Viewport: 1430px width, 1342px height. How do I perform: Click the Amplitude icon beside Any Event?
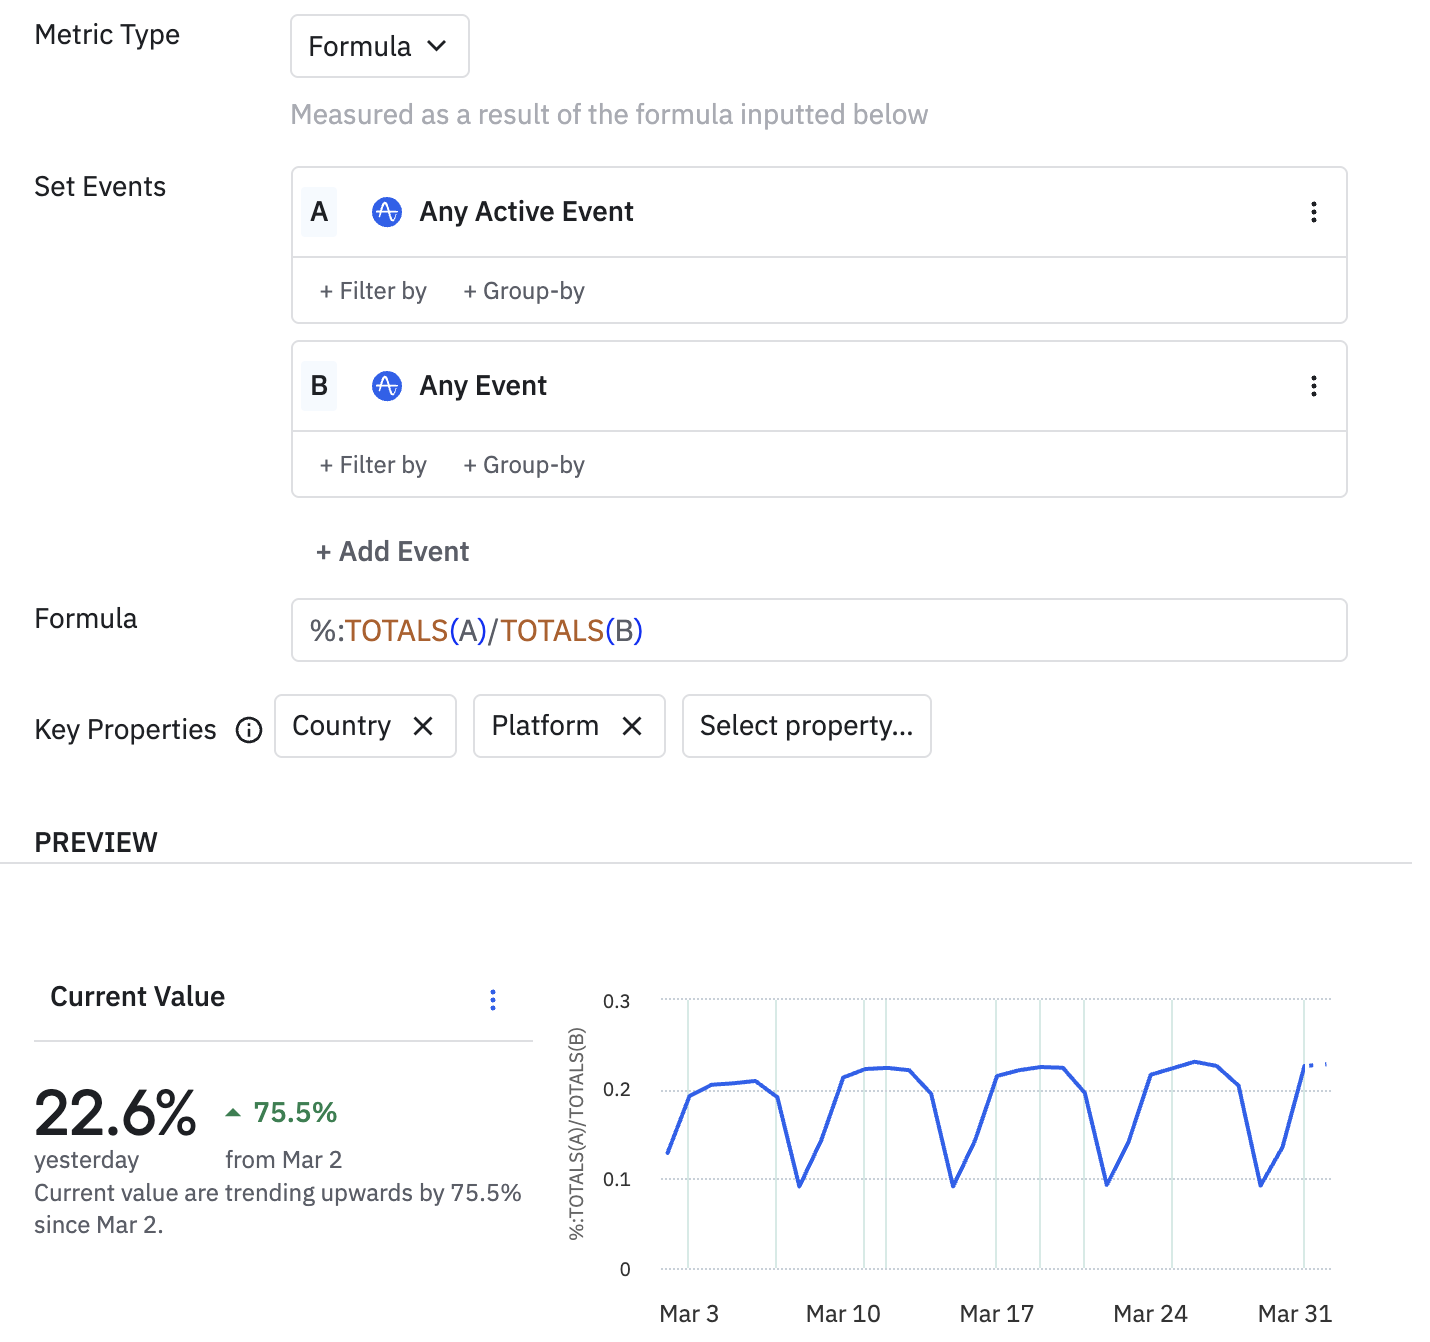[x=387, y=386]
